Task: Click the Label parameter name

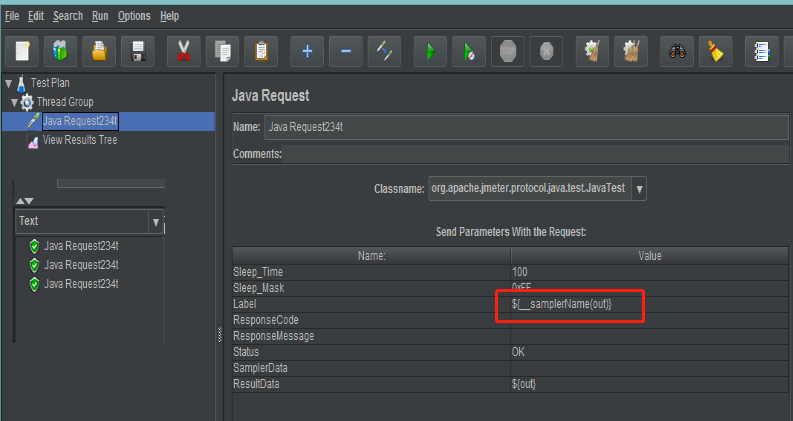Action: [245, 304]
